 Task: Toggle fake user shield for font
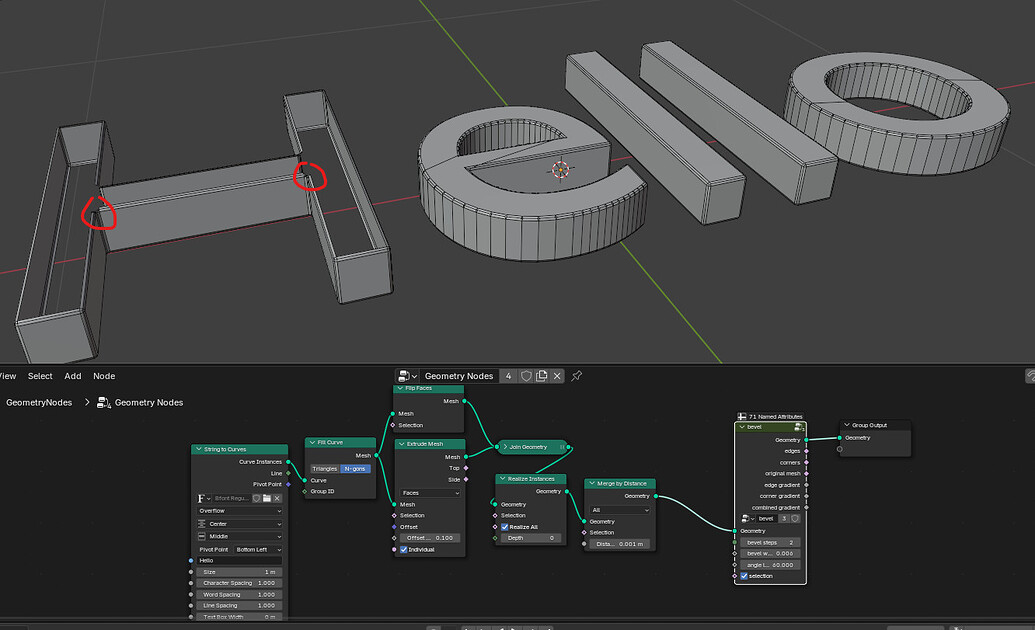click(x=257, y=499)
